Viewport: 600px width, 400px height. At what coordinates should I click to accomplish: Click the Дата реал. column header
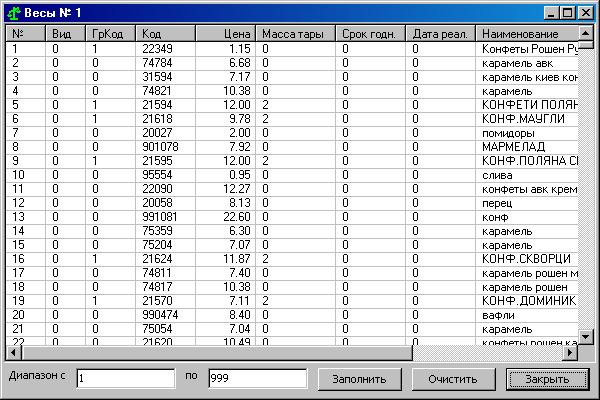pos(442,34)
